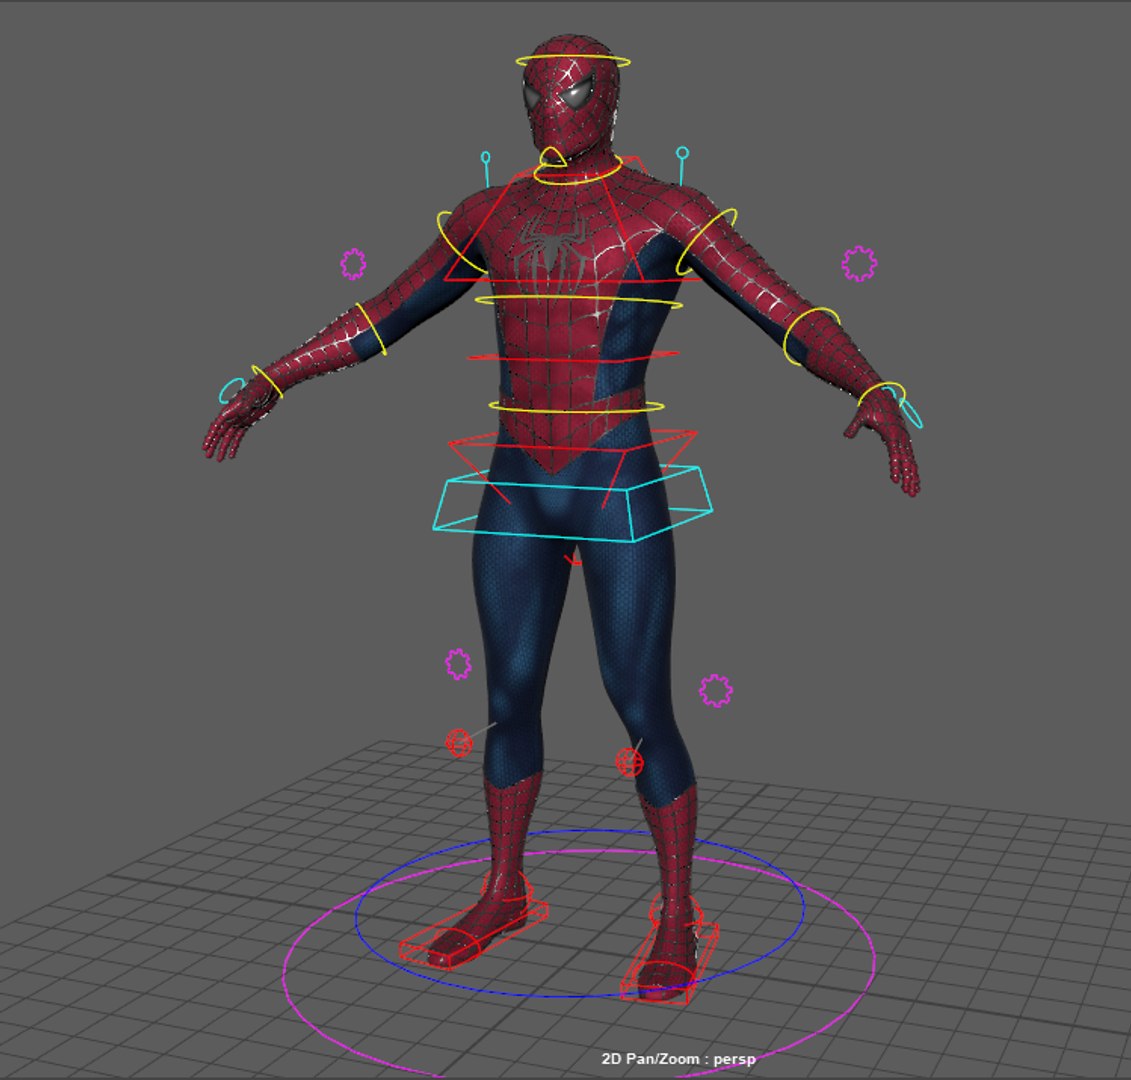Click magenta gear control beside screen-left thigh
Viewport: 1131px width, 1080px height.
pyautogui.click(x=458, y=664)
